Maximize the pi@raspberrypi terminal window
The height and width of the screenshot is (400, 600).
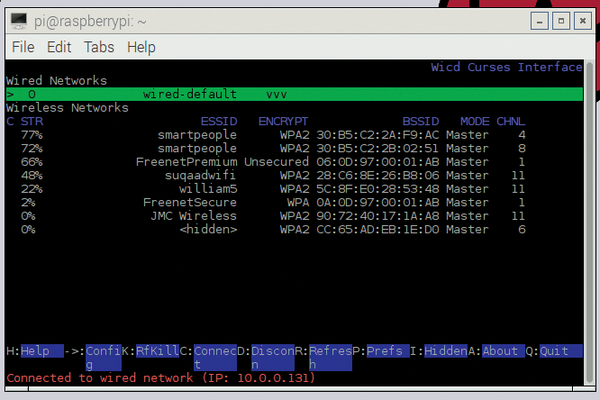coord(561,21)
